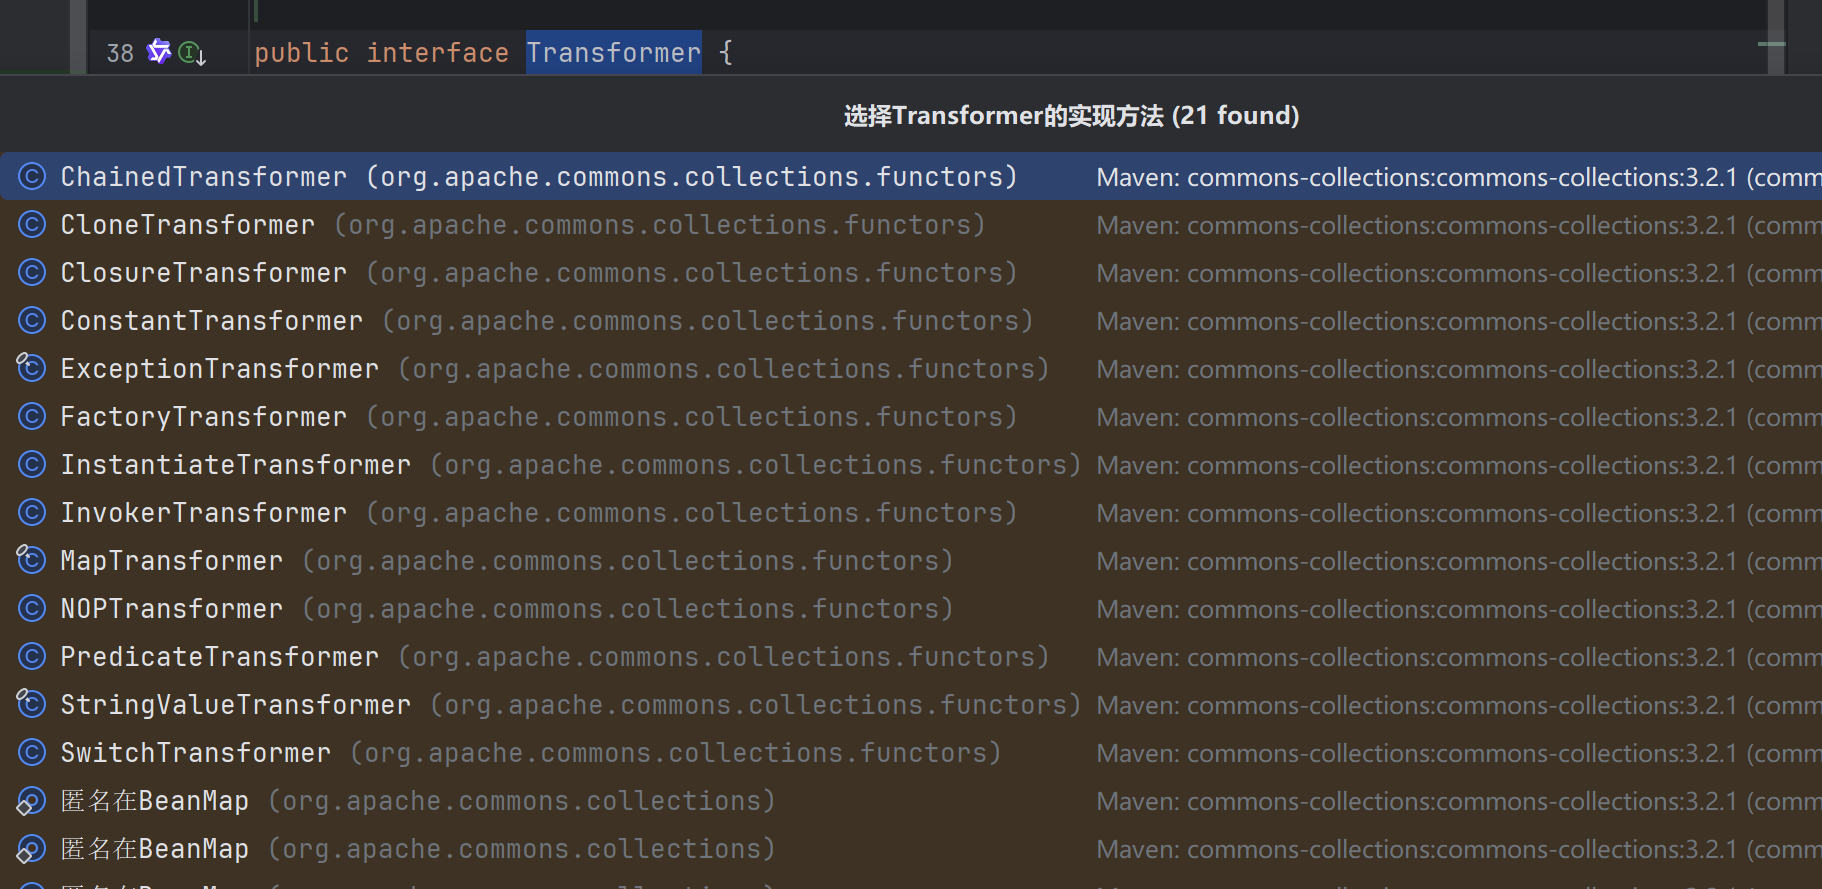Click class icon beside ClosureTransformer
Viewport: 1822px width, 889px height.
click(x=32, y=273)
